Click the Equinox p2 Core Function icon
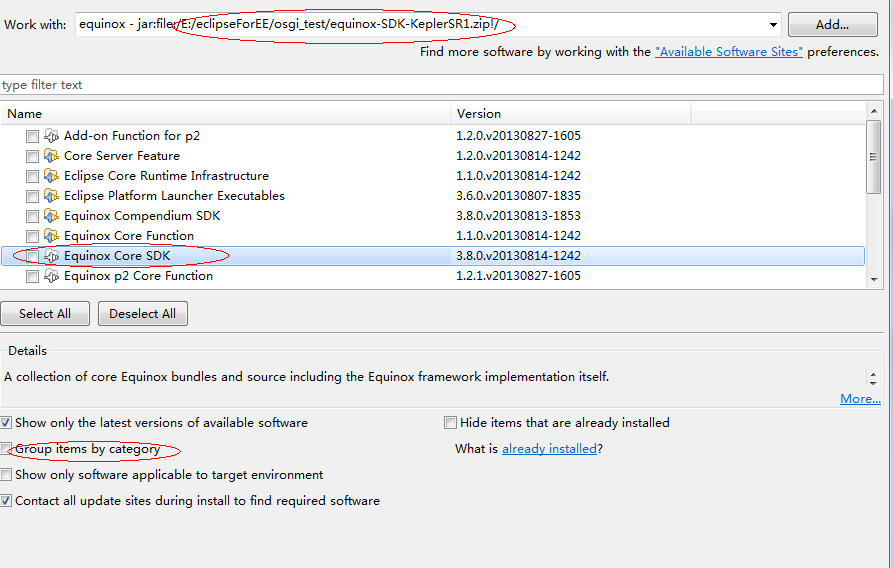Viewport: 893px width, 568px height. pos(52,276)
